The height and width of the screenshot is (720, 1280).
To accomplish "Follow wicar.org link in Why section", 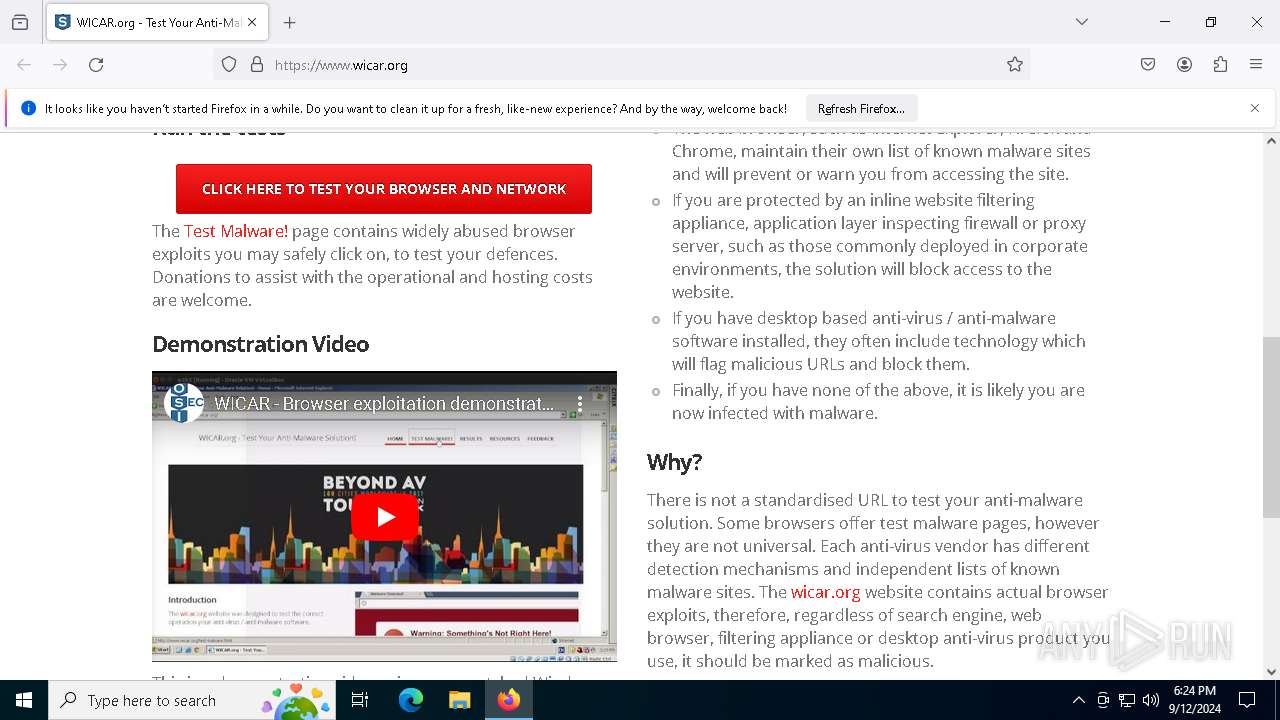I will [x=825, y=592].
